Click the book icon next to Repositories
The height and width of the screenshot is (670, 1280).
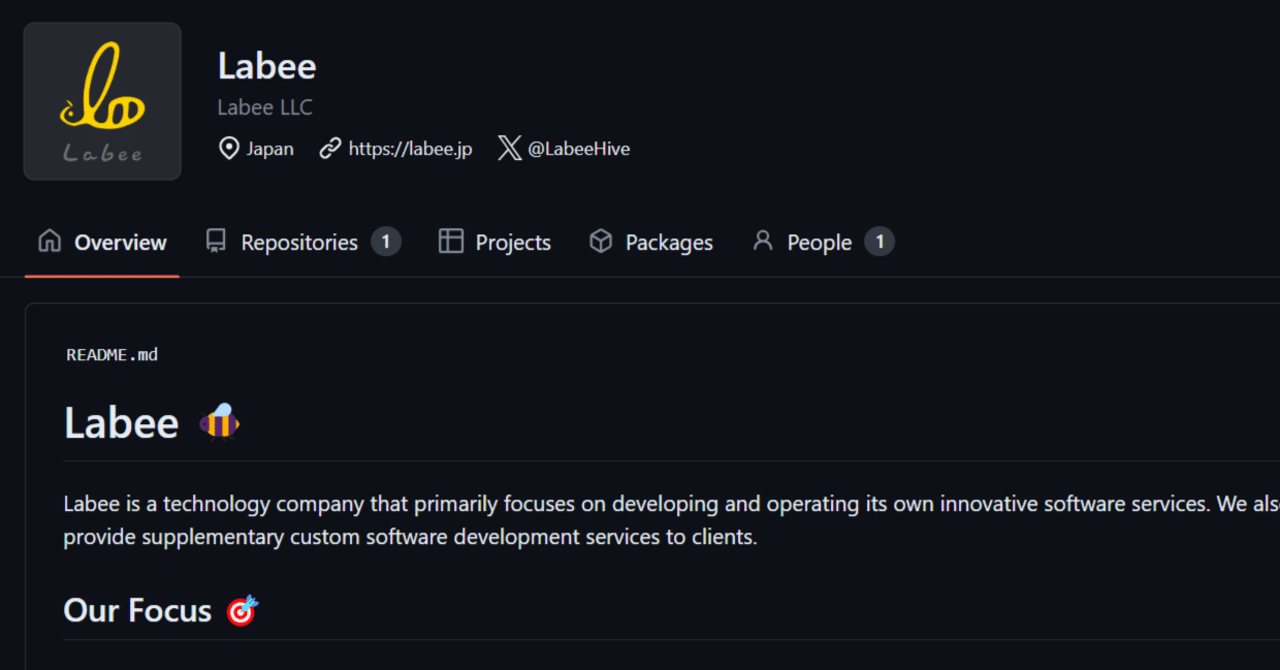click(213, 241)
